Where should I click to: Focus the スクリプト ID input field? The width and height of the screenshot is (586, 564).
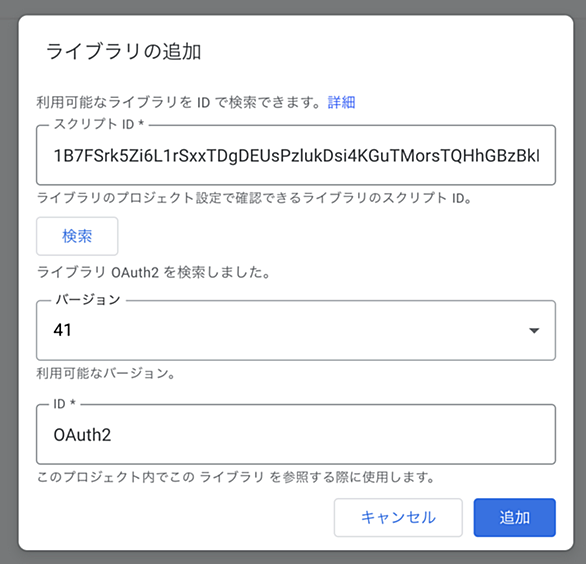click(x=296, y=155)
